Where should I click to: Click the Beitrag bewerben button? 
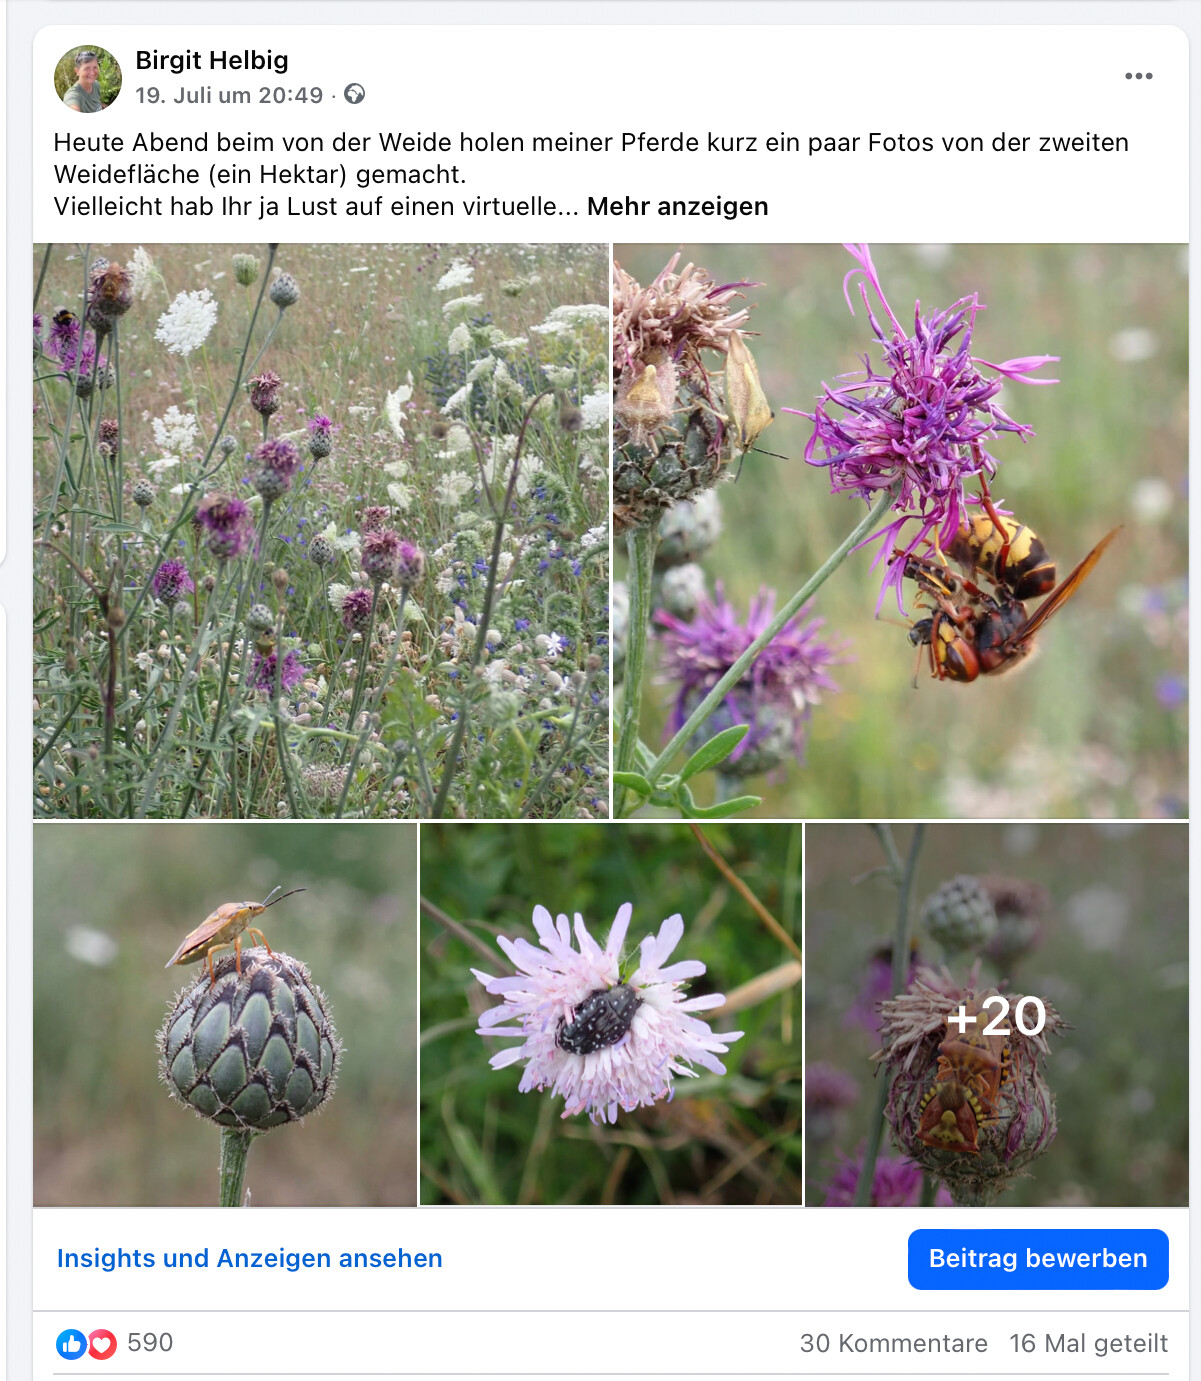coord(1038,1259)
